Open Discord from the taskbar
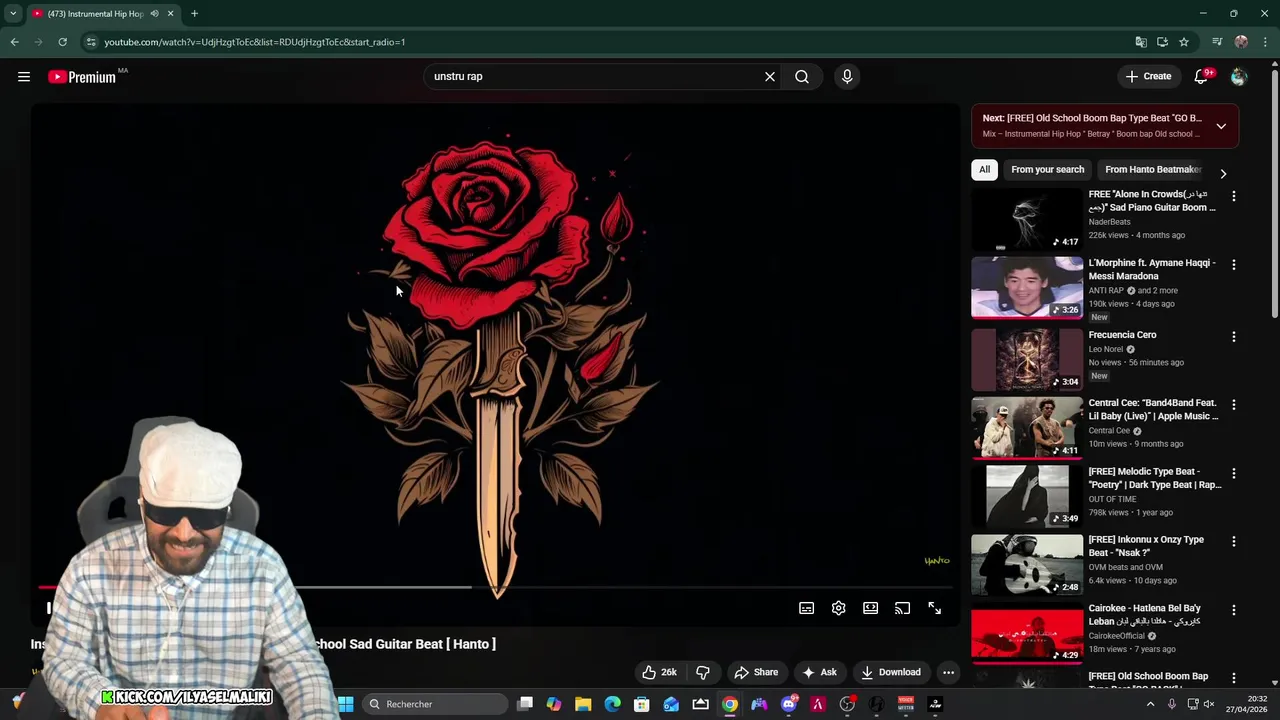This screenshot has height=720, width=1280. point(789,704)
